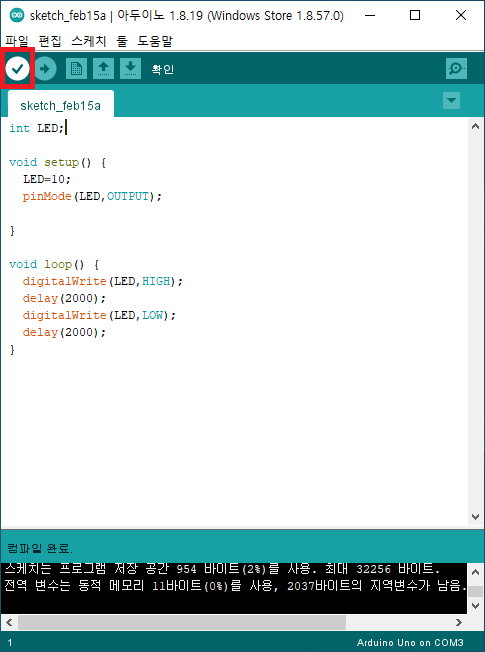Click the horizontal scrollbar right arrow
This screenshot has height=652, width=485.
pos(459,622)
